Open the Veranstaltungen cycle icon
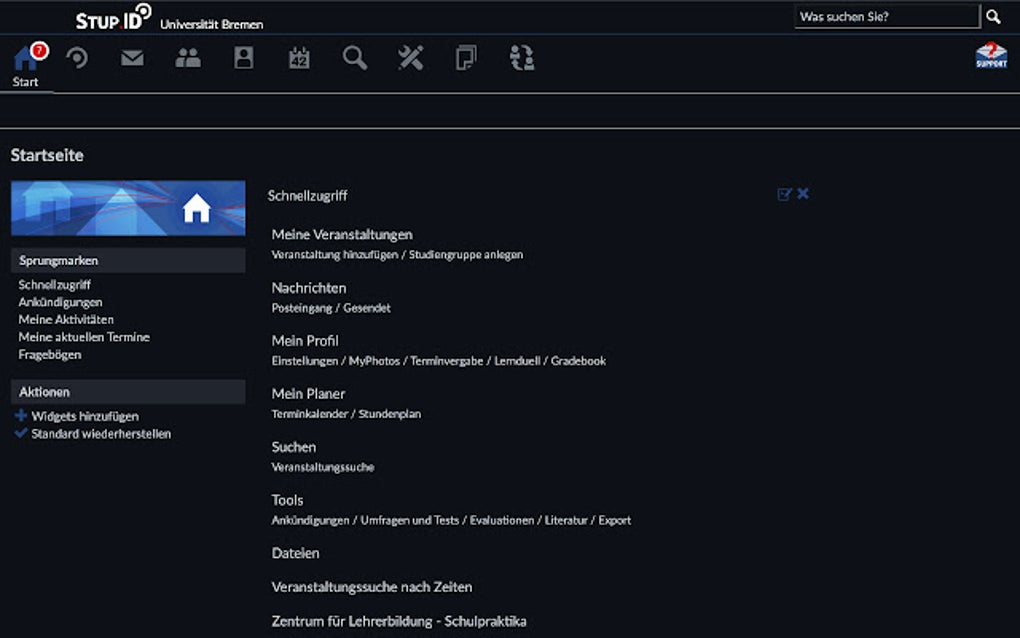The width and height of the screenshot is (1020, 638). pyautogui.click(x=77, y=58)
